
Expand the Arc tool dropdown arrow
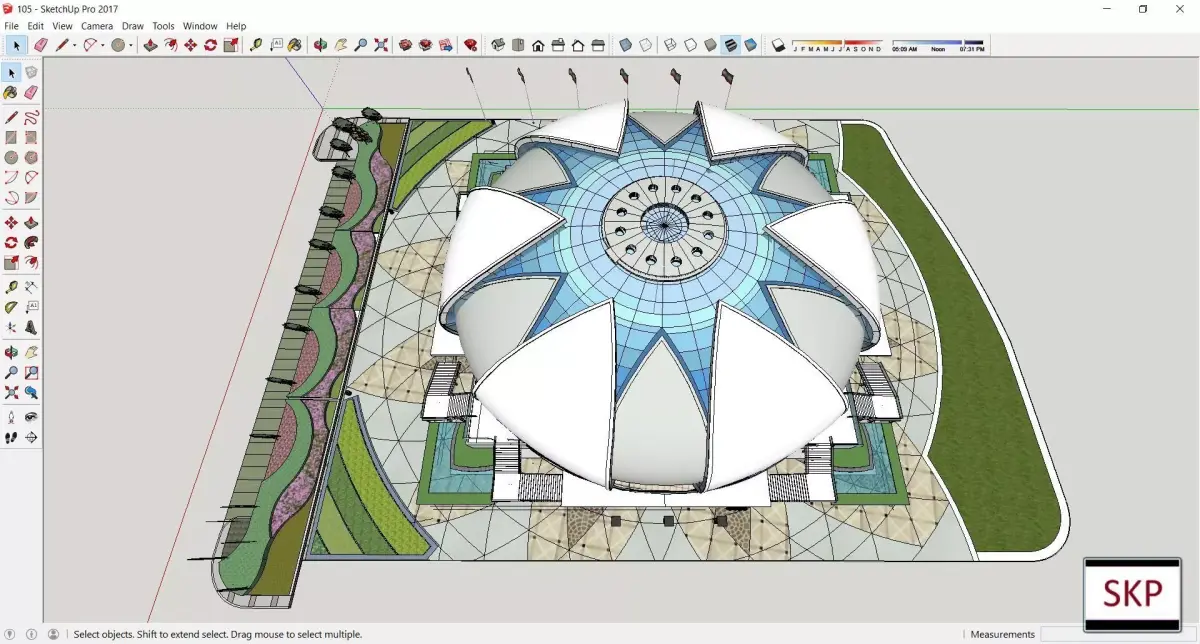103,45
